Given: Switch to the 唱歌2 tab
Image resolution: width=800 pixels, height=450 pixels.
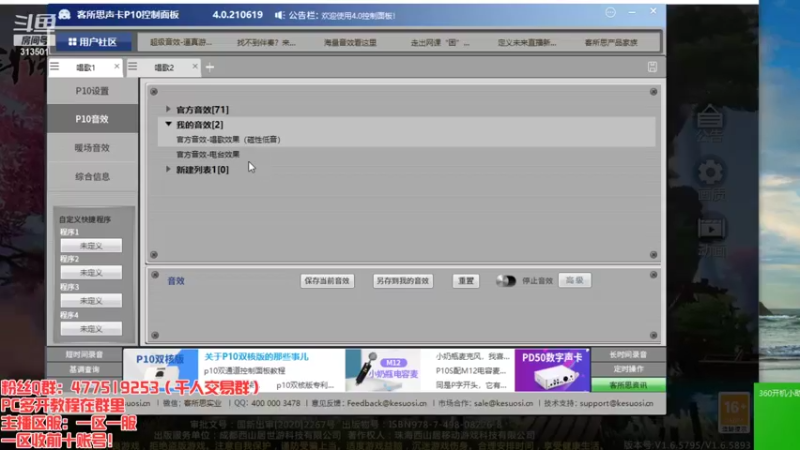Looking at the screenshot, I should pyautogui.click(x=164, y=67).
